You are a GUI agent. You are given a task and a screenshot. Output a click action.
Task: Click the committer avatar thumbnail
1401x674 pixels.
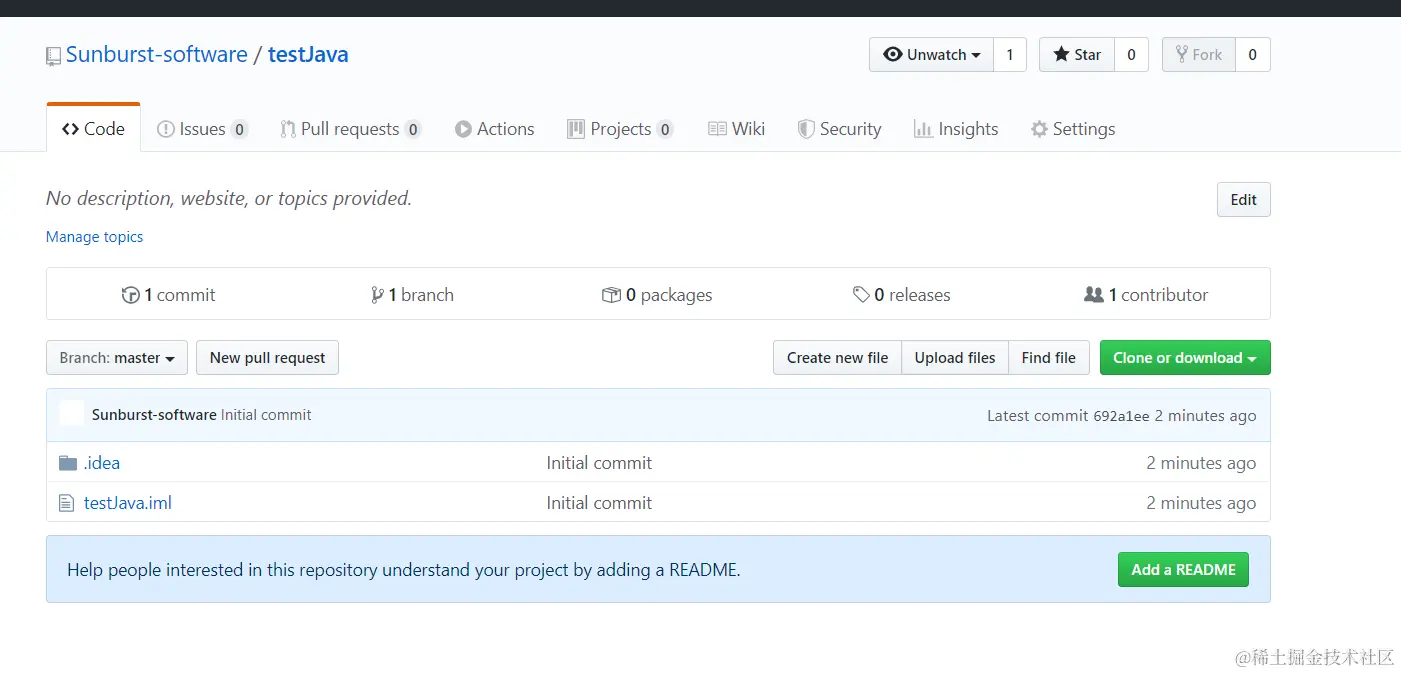(x=71, y=414)
